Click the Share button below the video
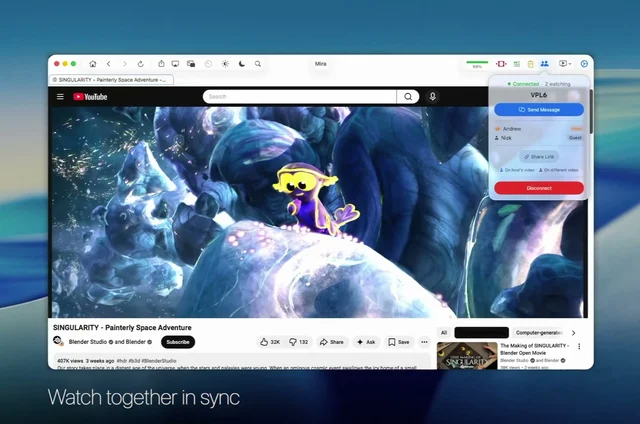The width and height of the screenshot is (640, 424). tap(332, 342)
